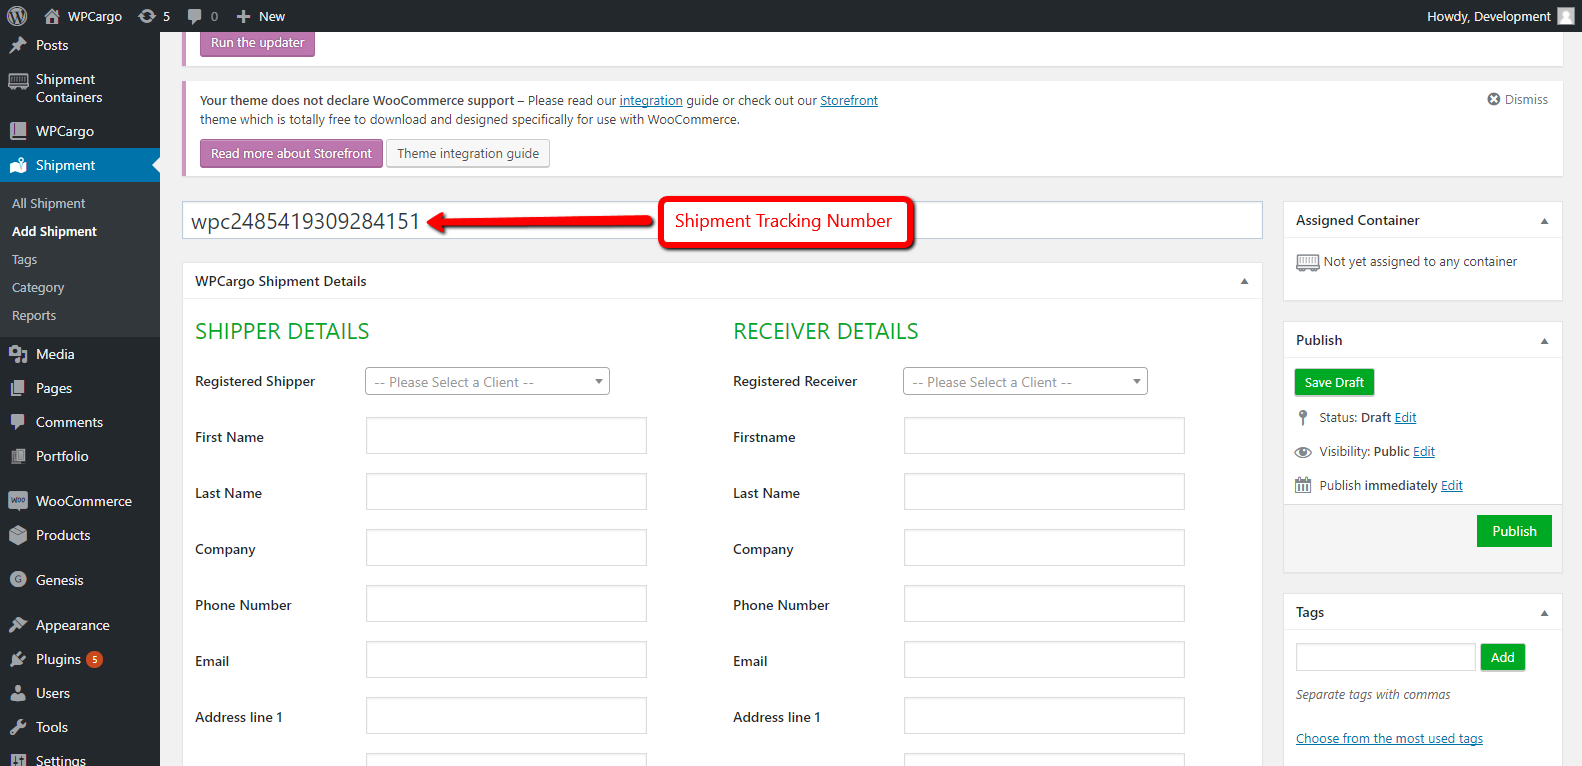Click the Shipment sidebar icon
Image resolution: width=1582 pixels, height=766 pixels.
click(18, 165)
